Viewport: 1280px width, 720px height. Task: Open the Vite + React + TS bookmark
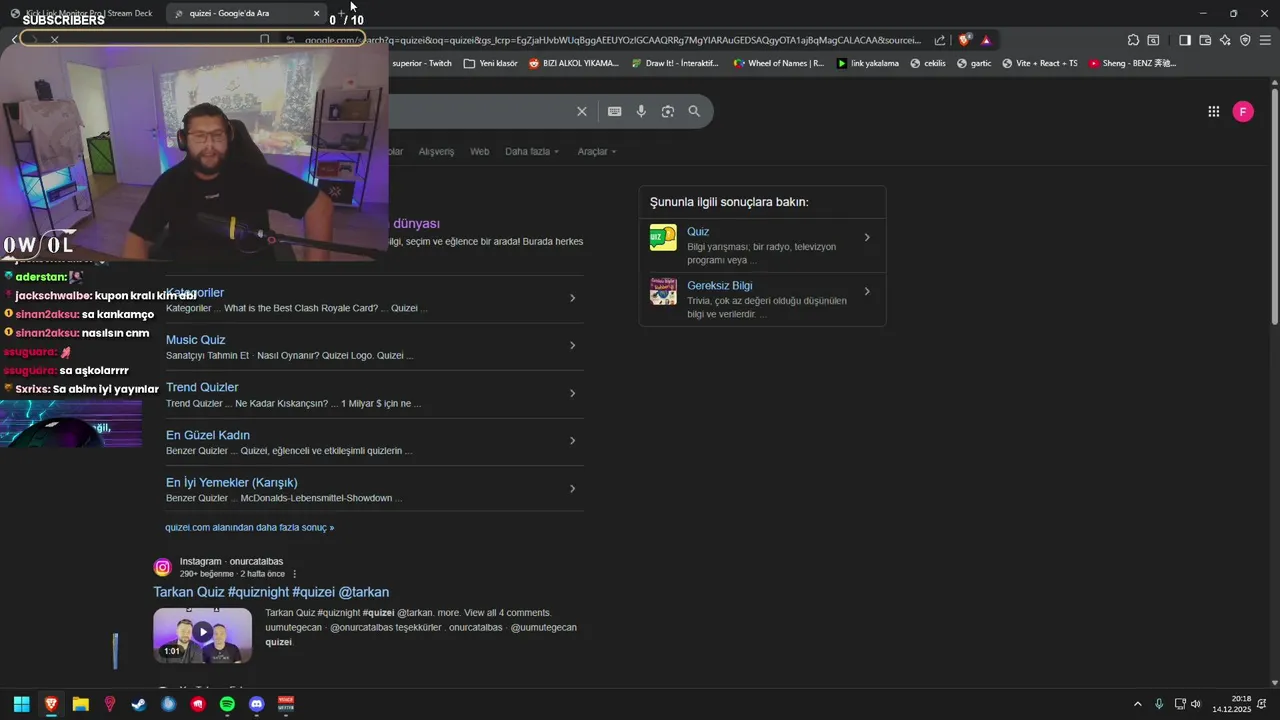[1040, 63]
